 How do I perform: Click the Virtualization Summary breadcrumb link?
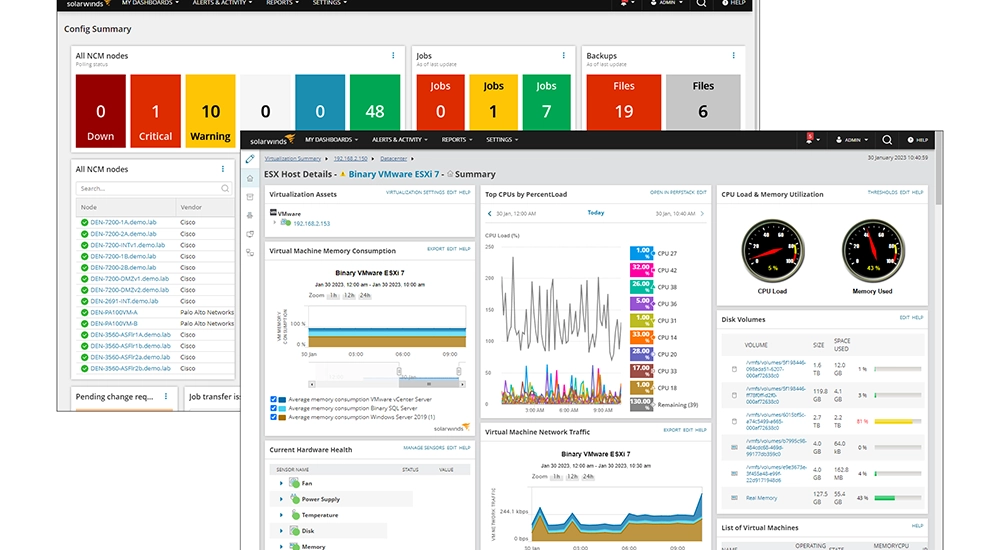coord(293,158)
